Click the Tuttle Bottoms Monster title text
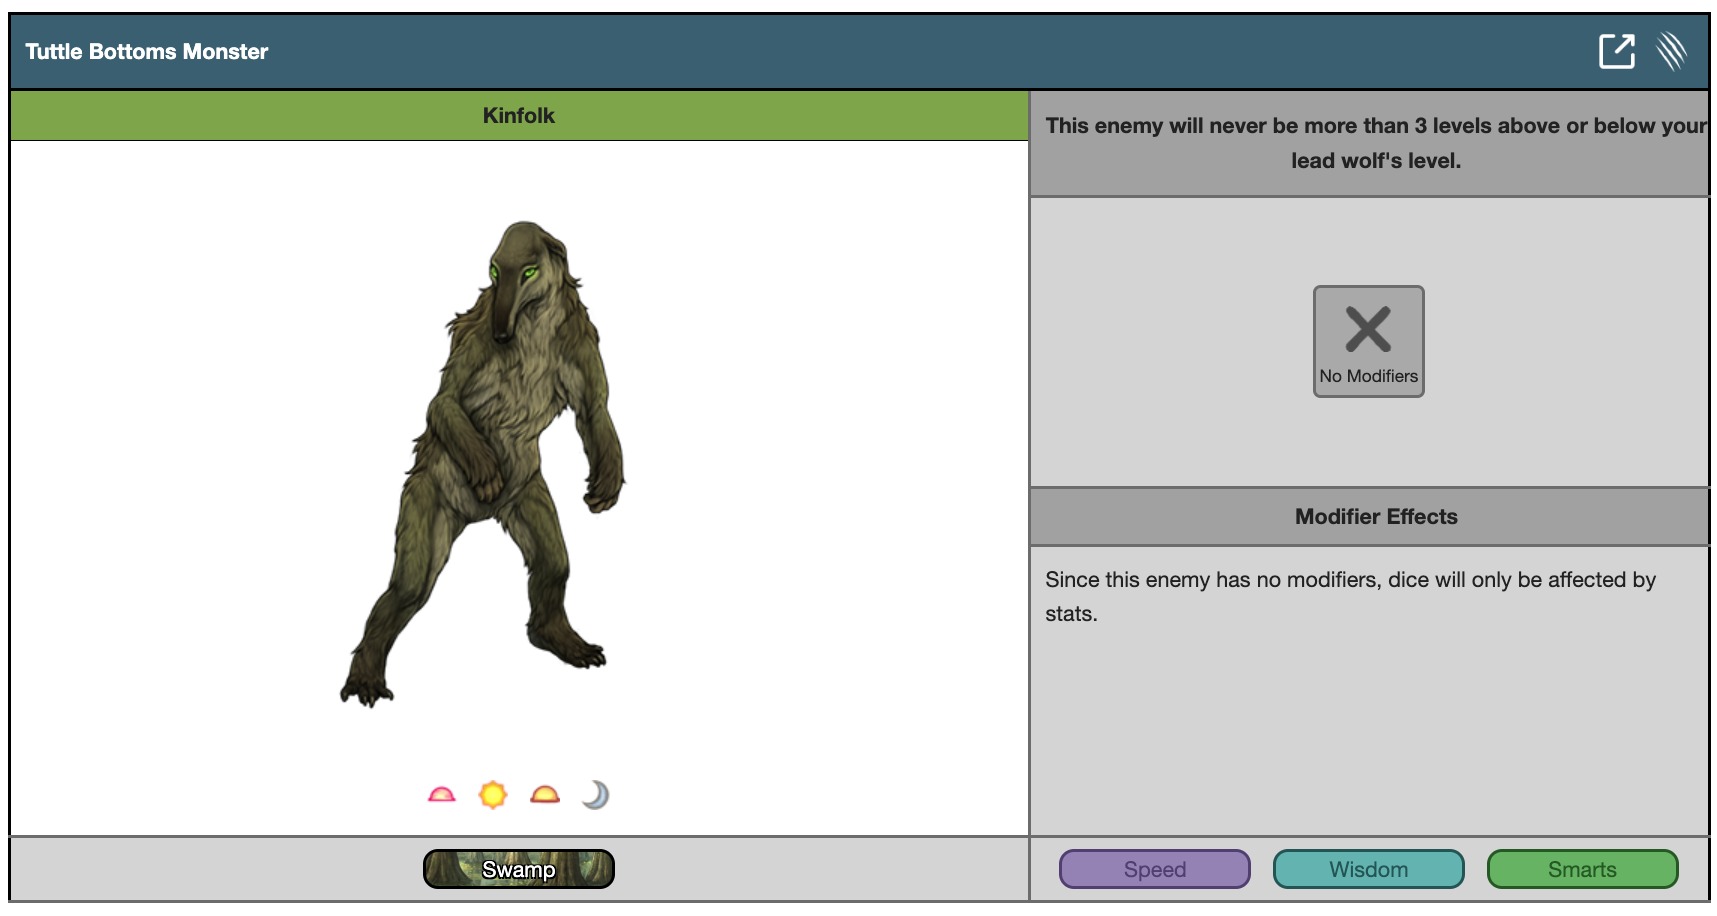Screen dimensions: 1717x916 click(147, 52)
